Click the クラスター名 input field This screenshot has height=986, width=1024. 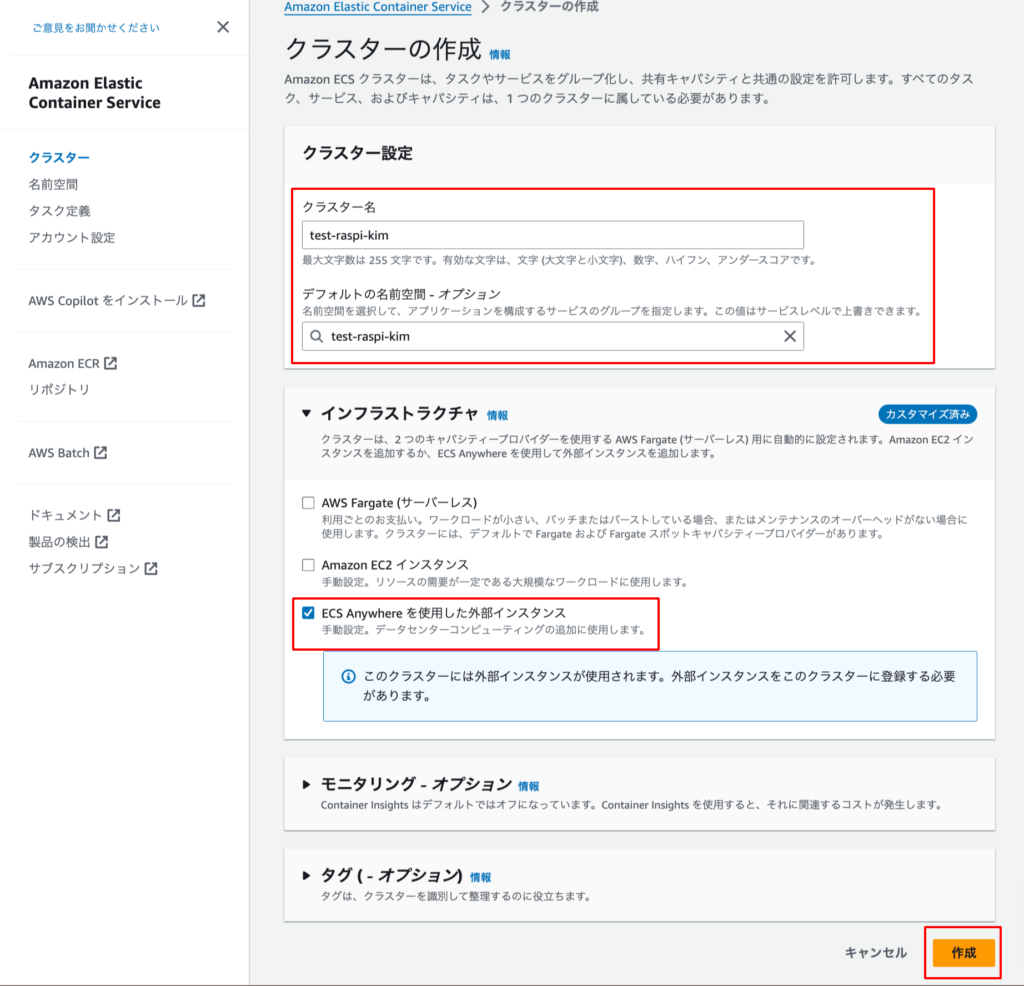[x=552, y=235]
